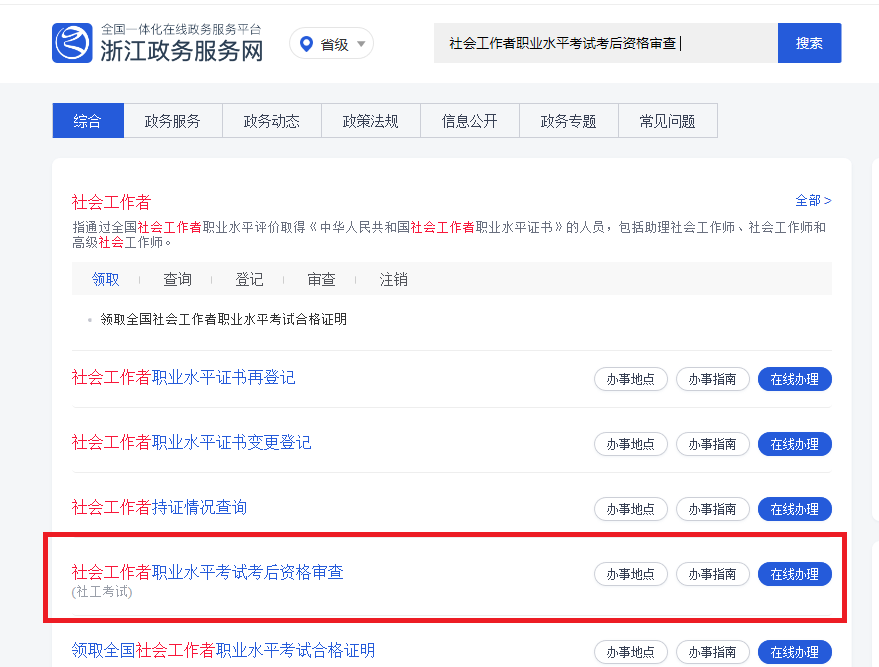Click the 全部 > link
The image size is (879, 667).
pyautogui.click(x=813, y=201)
